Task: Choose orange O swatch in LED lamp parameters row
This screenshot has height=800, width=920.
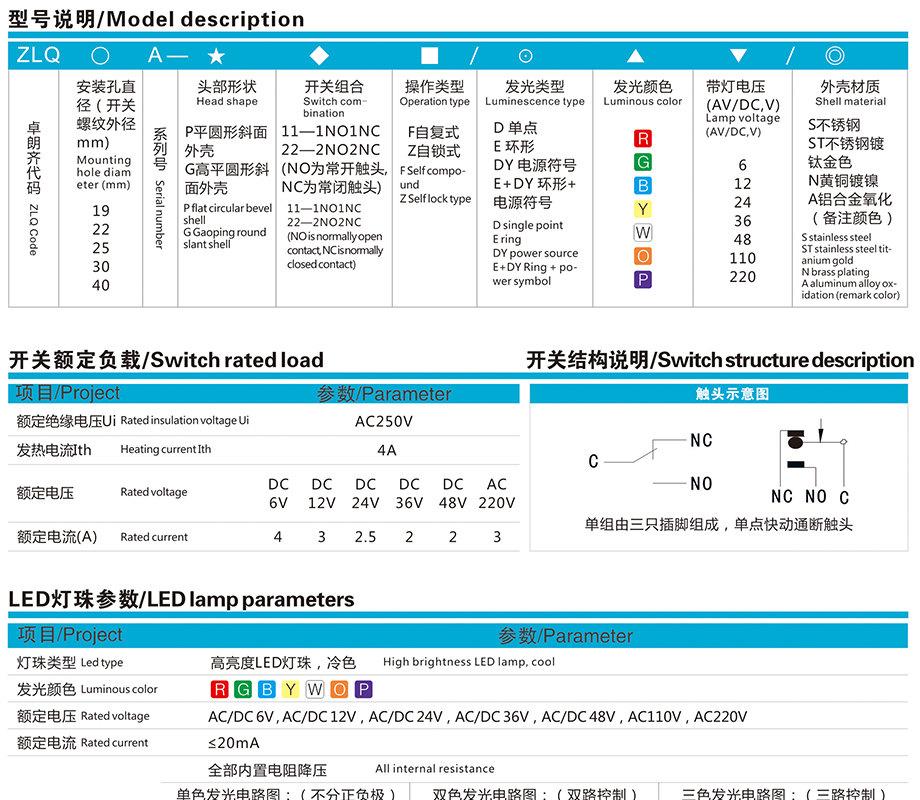Action: coord(339,689)
